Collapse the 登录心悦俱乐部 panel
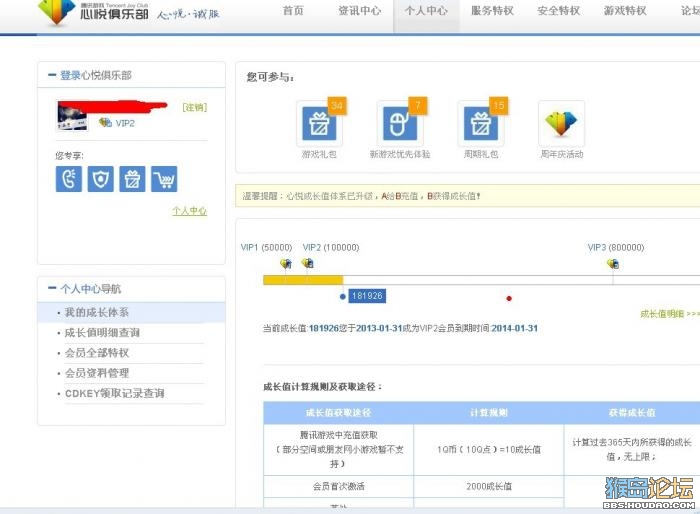 pos(52,75)
